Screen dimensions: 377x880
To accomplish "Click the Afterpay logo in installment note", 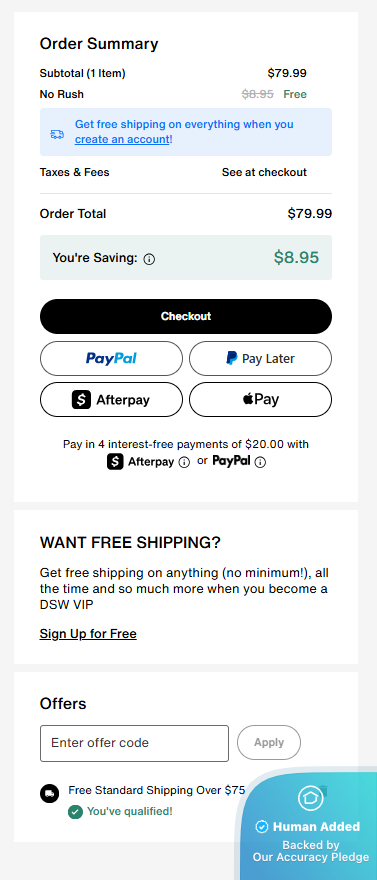I will point(141,462).
